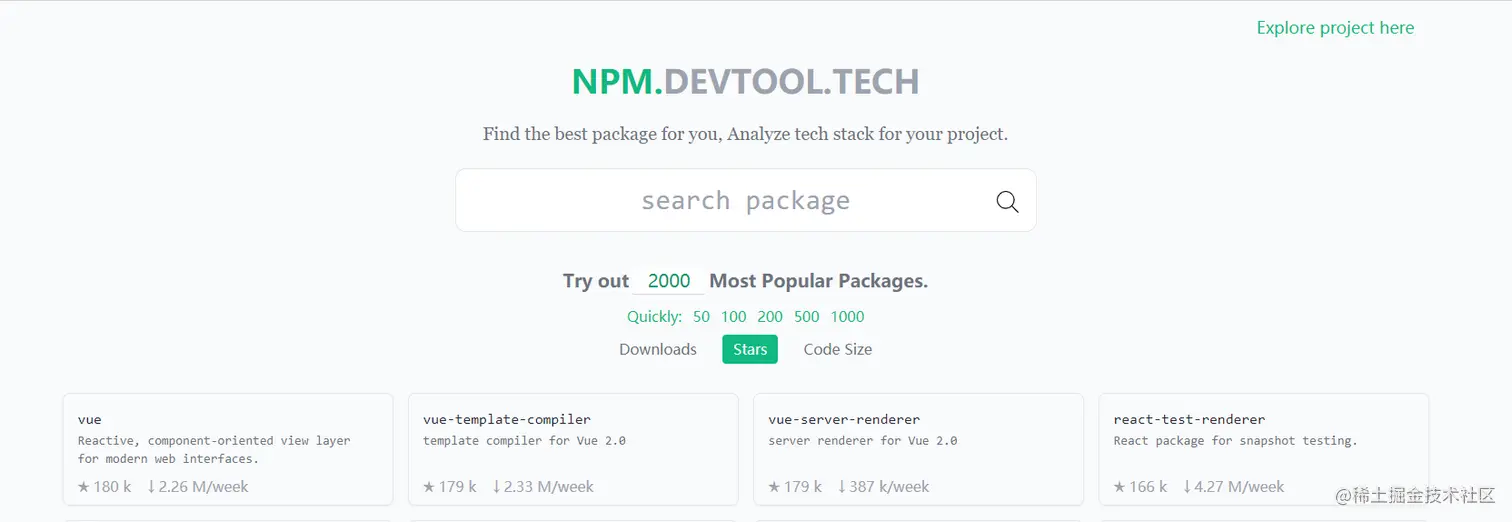Viewport: 1512px width, 522px height.
Task: Open the NPM.DEVTOOL.TECH homepage title
Action: click(745, 82)
